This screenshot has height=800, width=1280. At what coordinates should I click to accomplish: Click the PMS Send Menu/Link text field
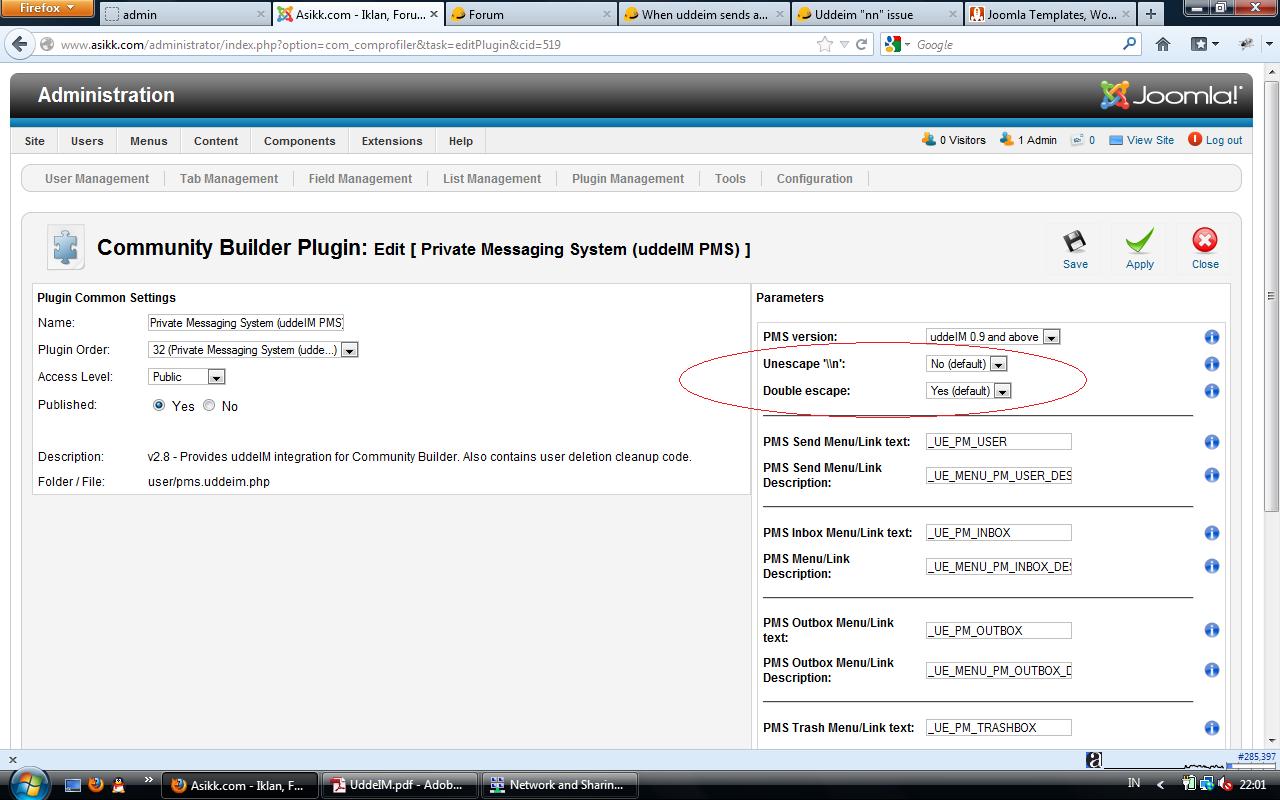[x=998, y=442]
